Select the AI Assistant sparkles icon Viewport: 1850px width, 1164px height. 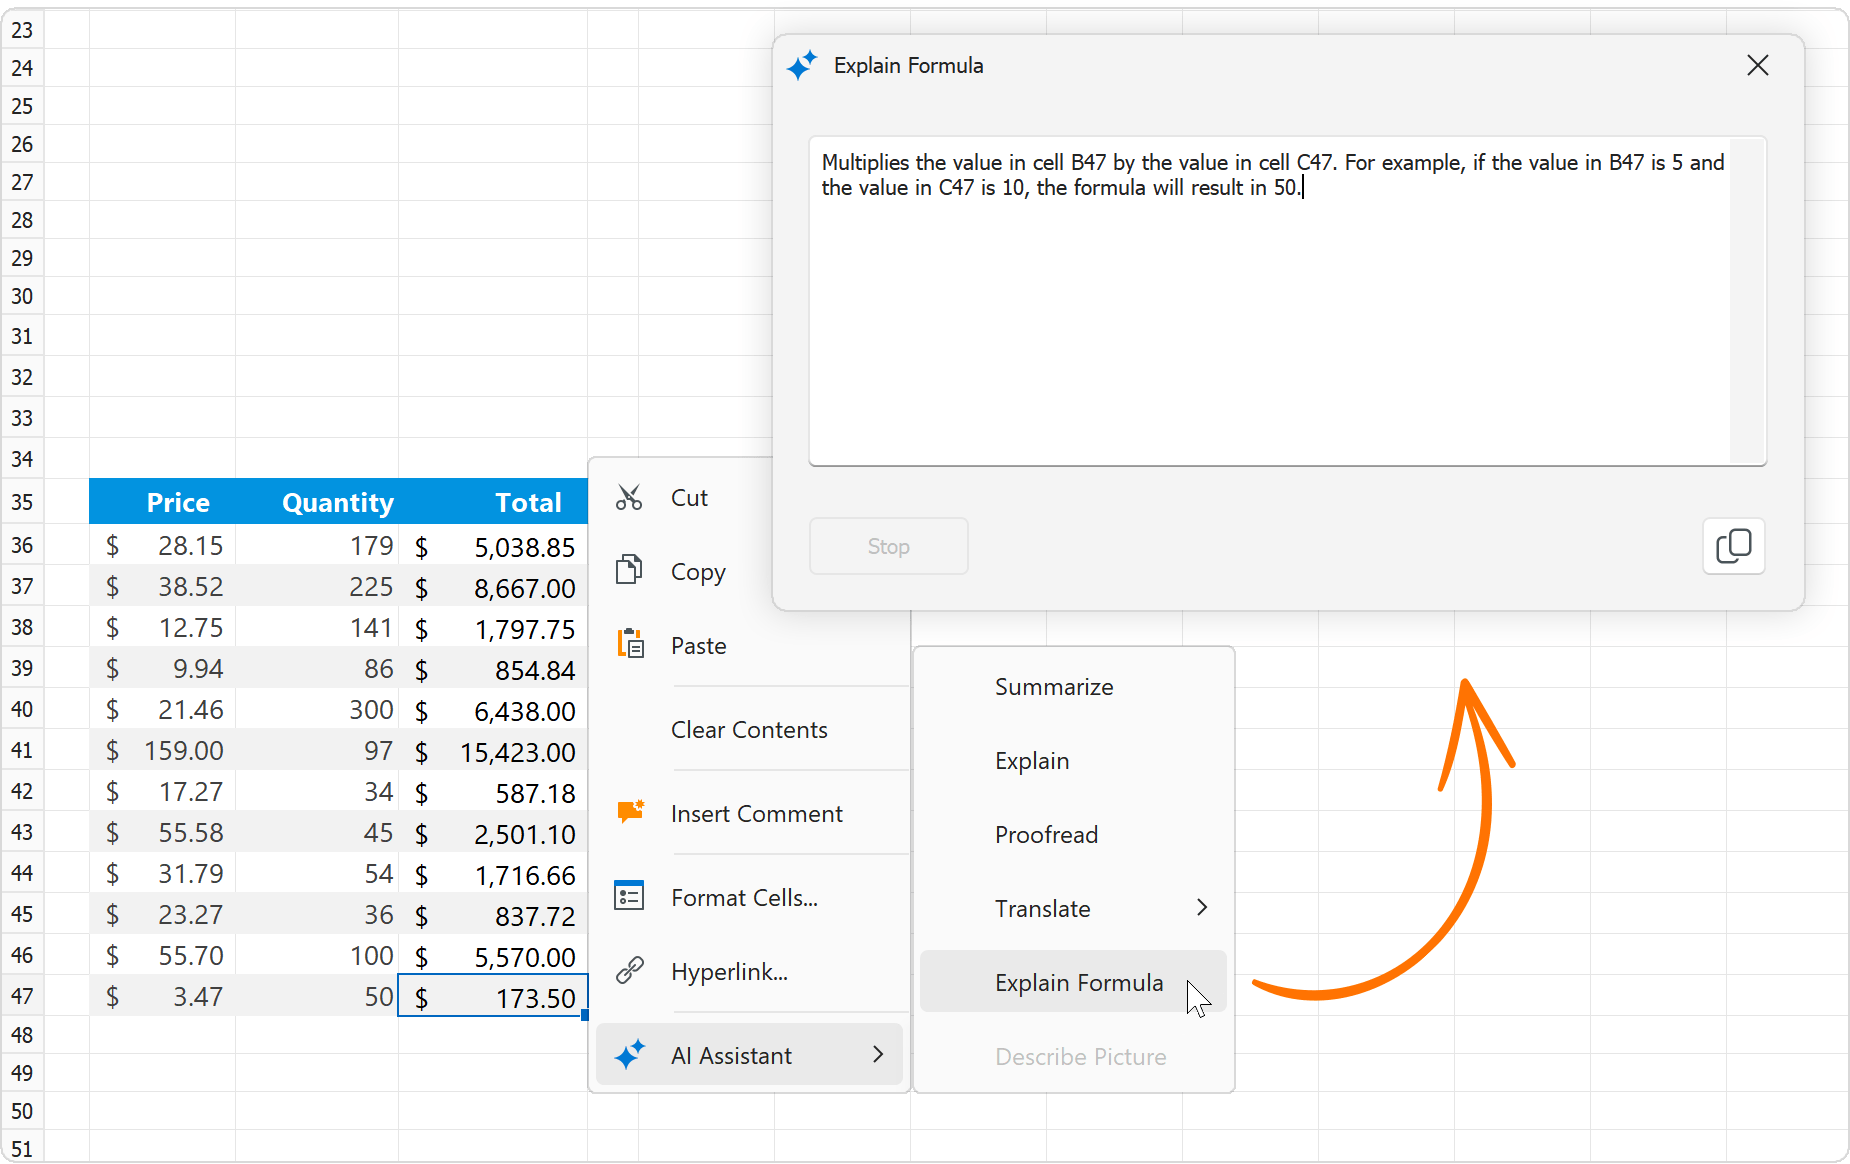[629, 1054]
